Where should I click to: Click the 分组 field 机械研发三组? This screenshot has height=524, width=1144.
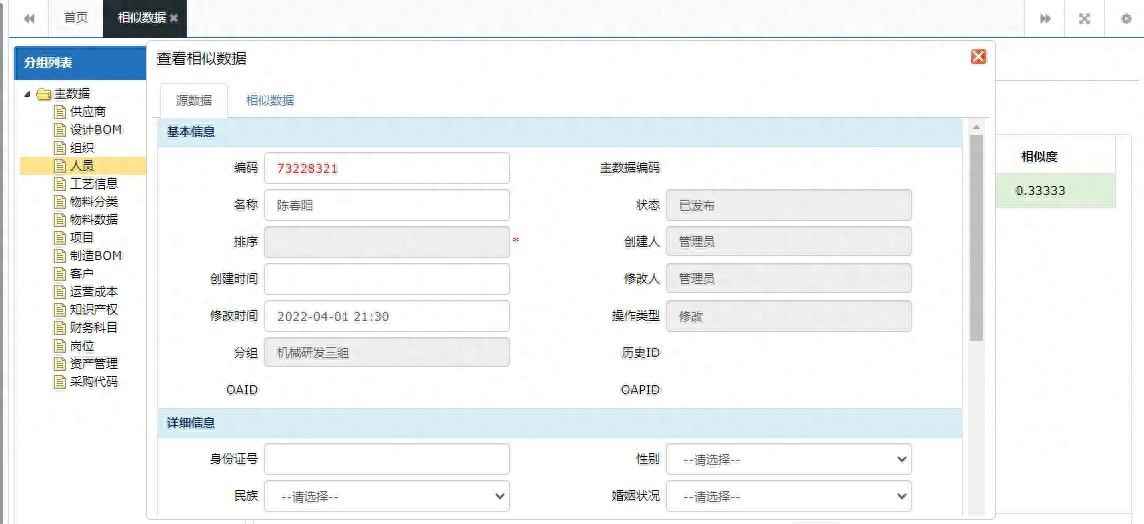387,352
